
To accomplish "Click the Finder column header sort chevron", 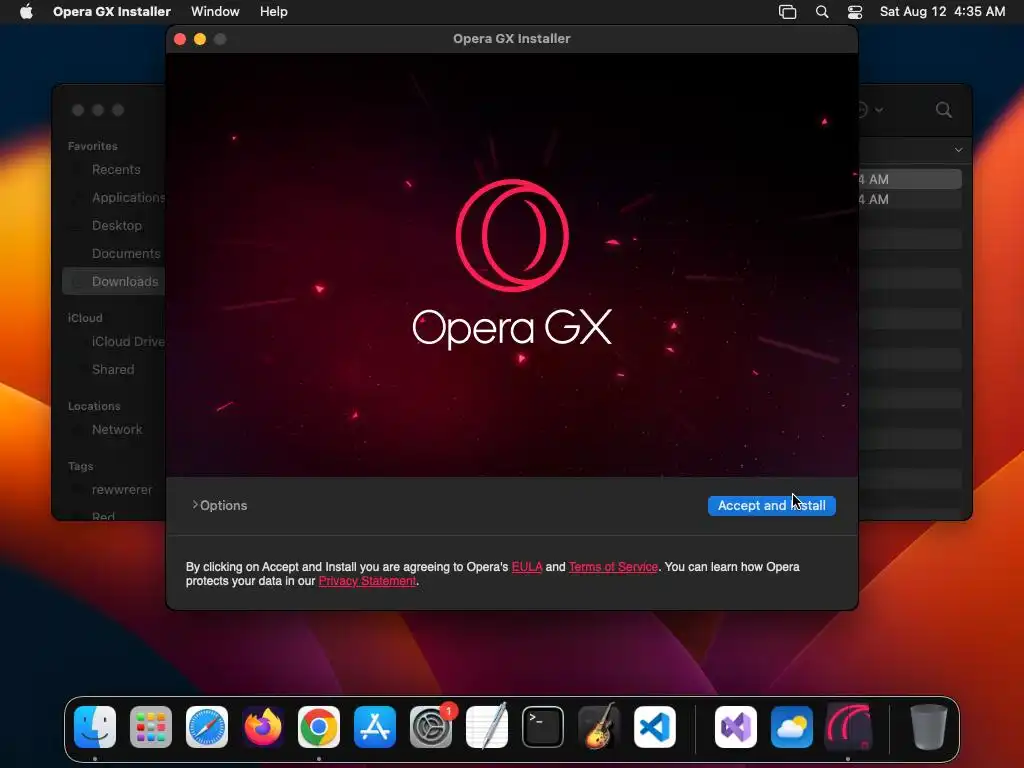I will click(958, 150).
